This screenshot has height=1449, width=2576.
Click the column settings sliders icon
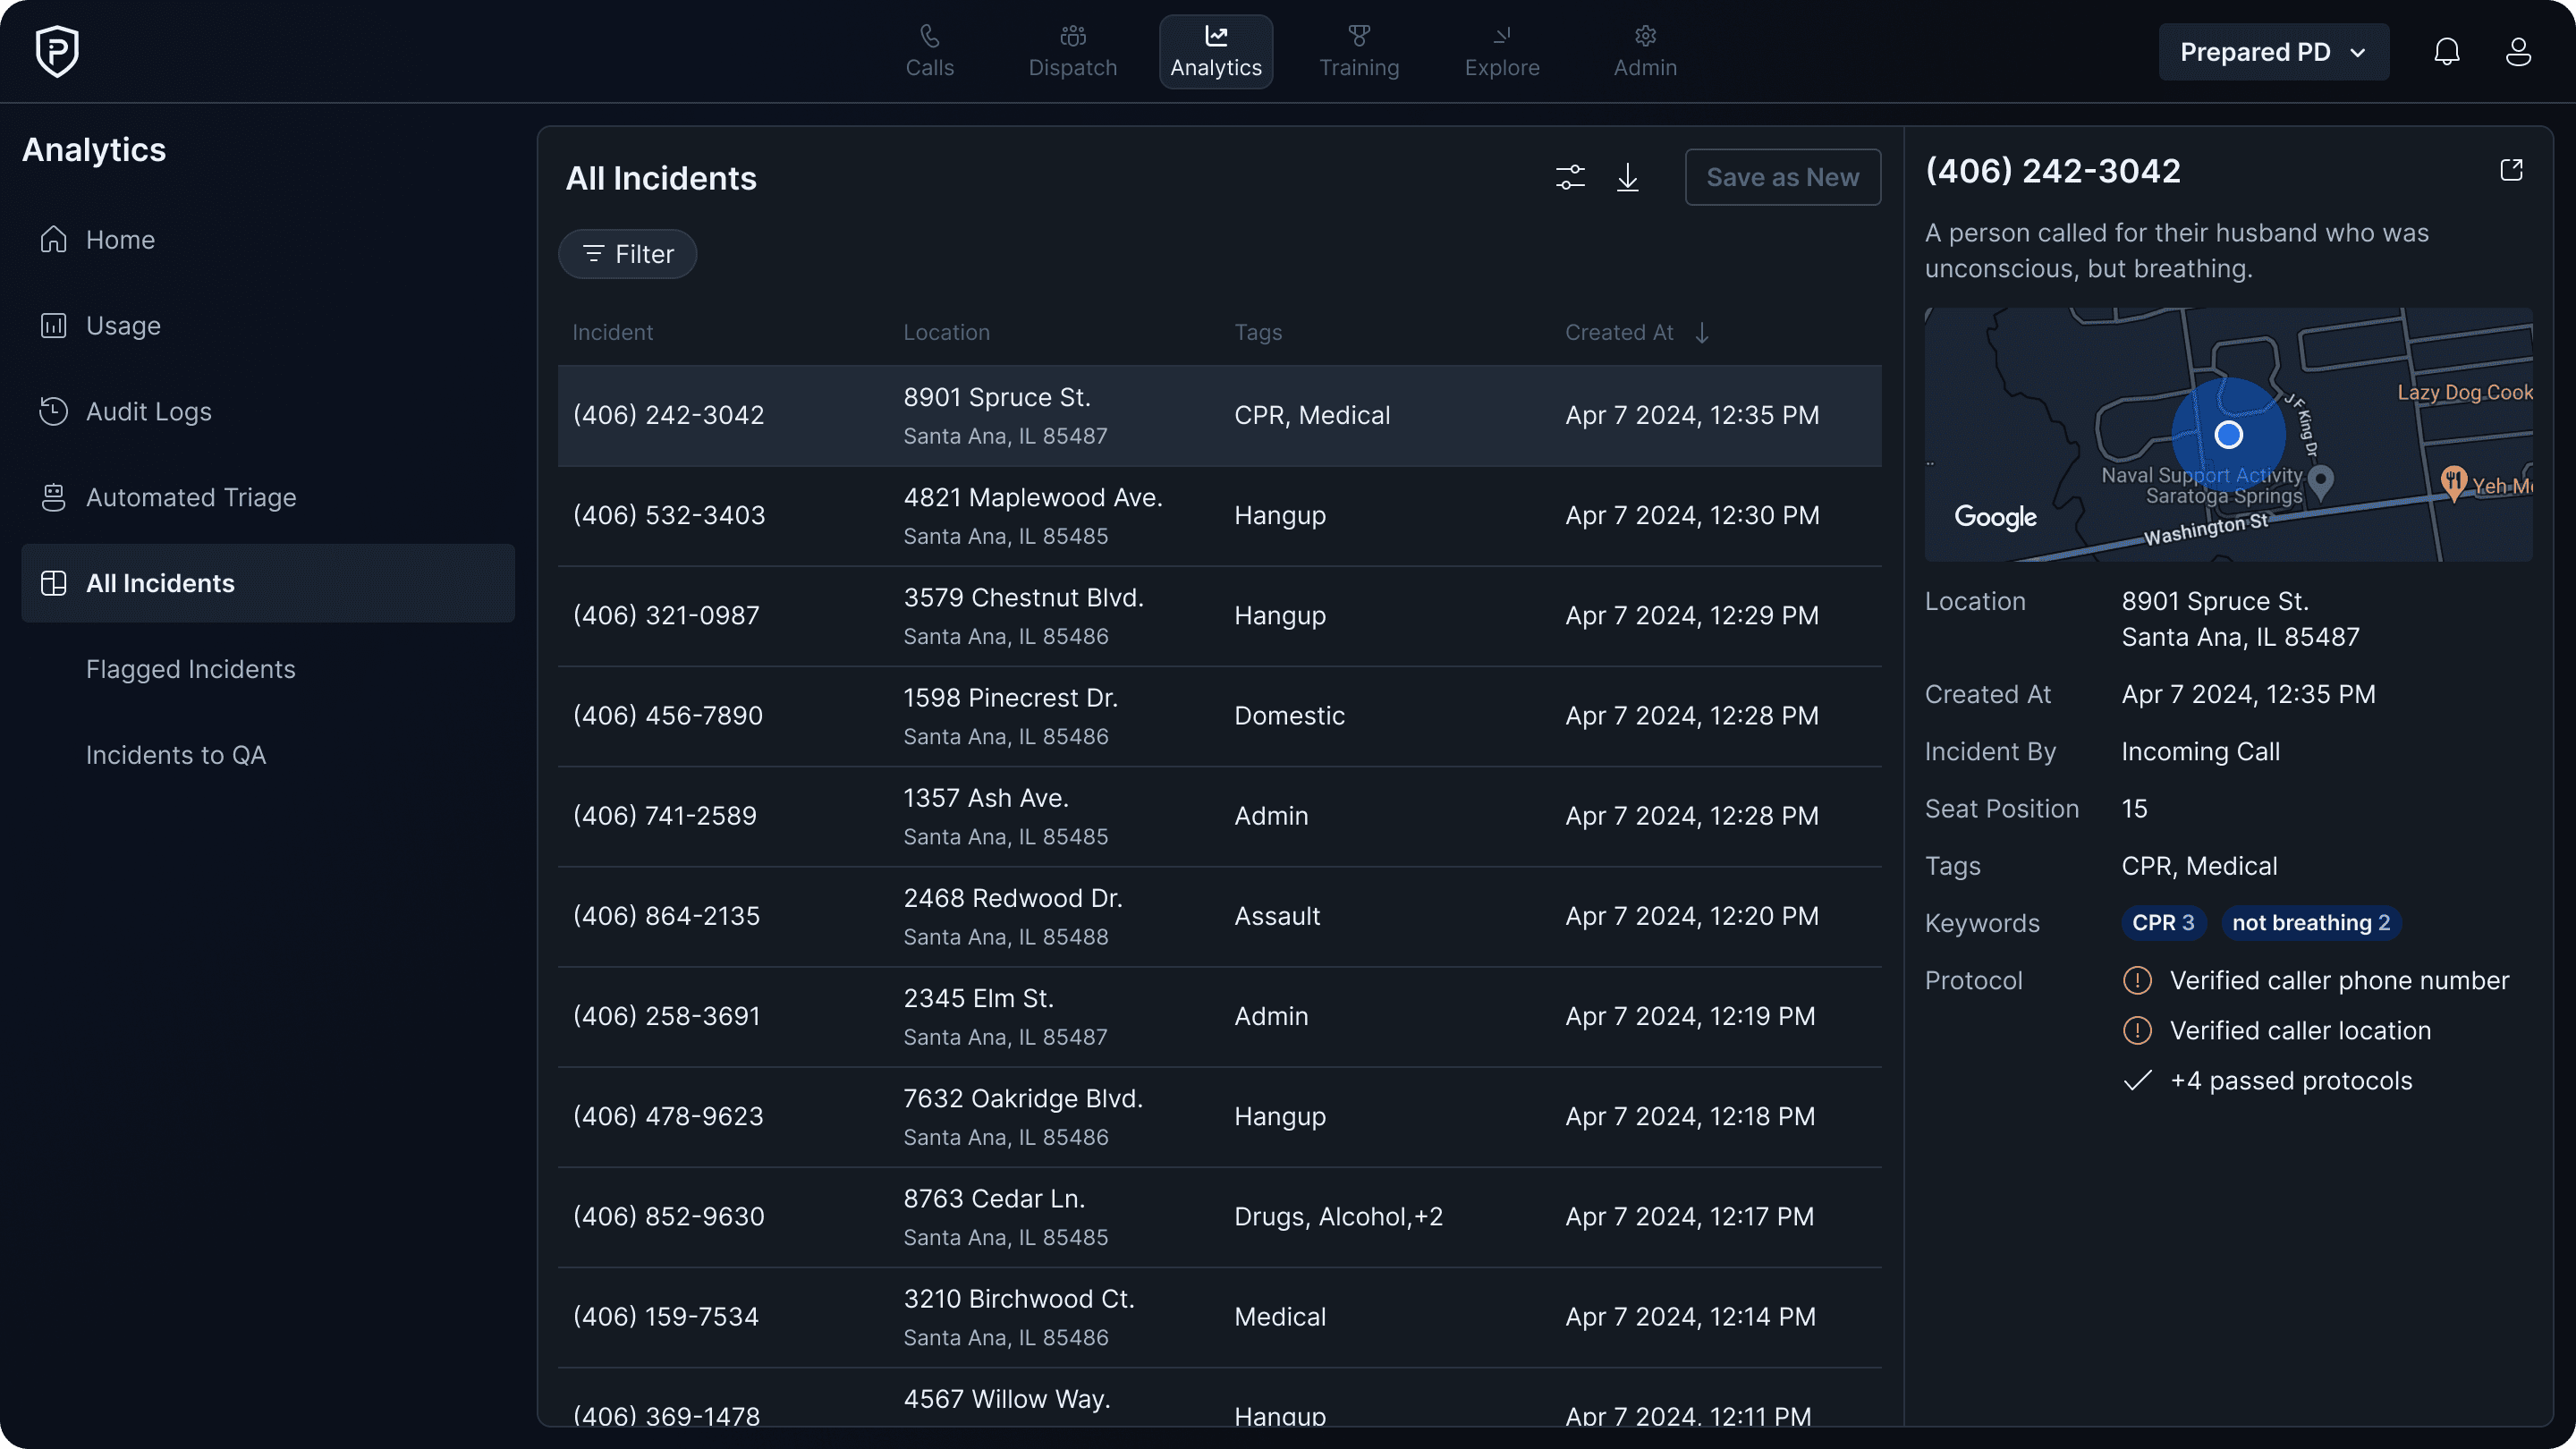pos(1570,177)
